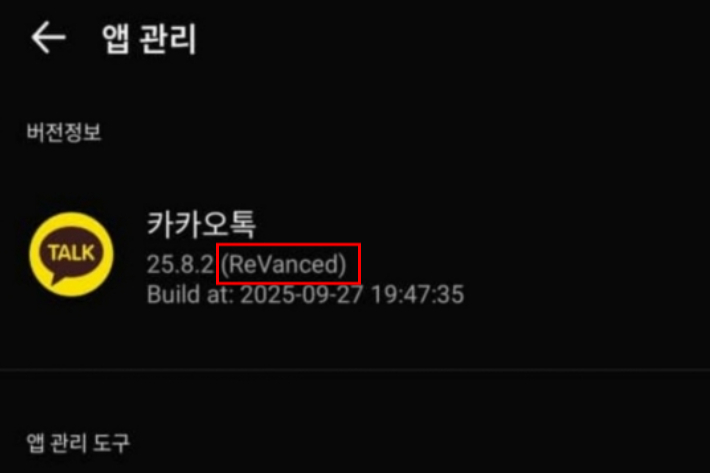Click the version number 25.8.2
Viewport: 710px width, 473px height.
pos(180,264)
